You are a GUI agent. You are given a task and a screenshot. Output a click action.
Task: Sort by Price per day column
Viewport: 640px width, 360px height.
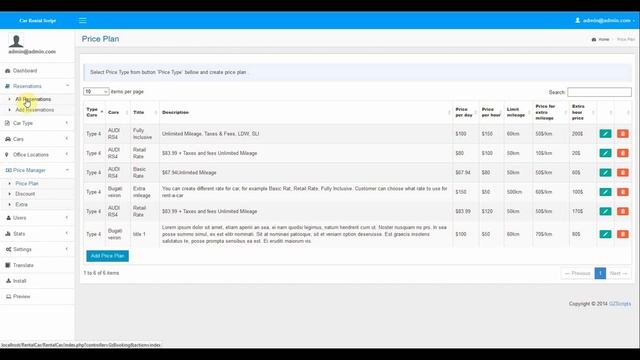(x=466, y=112)
